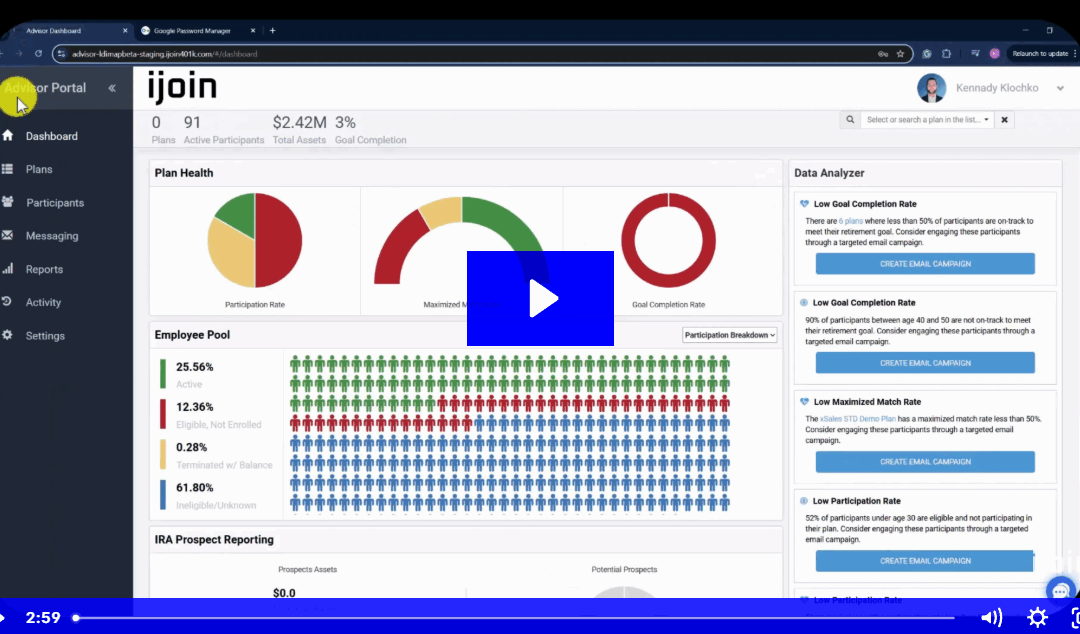Click the green Active color bar in legend
Viewport: 1080px width, 634px height.
pyautogui.click(x=163, y=374)
